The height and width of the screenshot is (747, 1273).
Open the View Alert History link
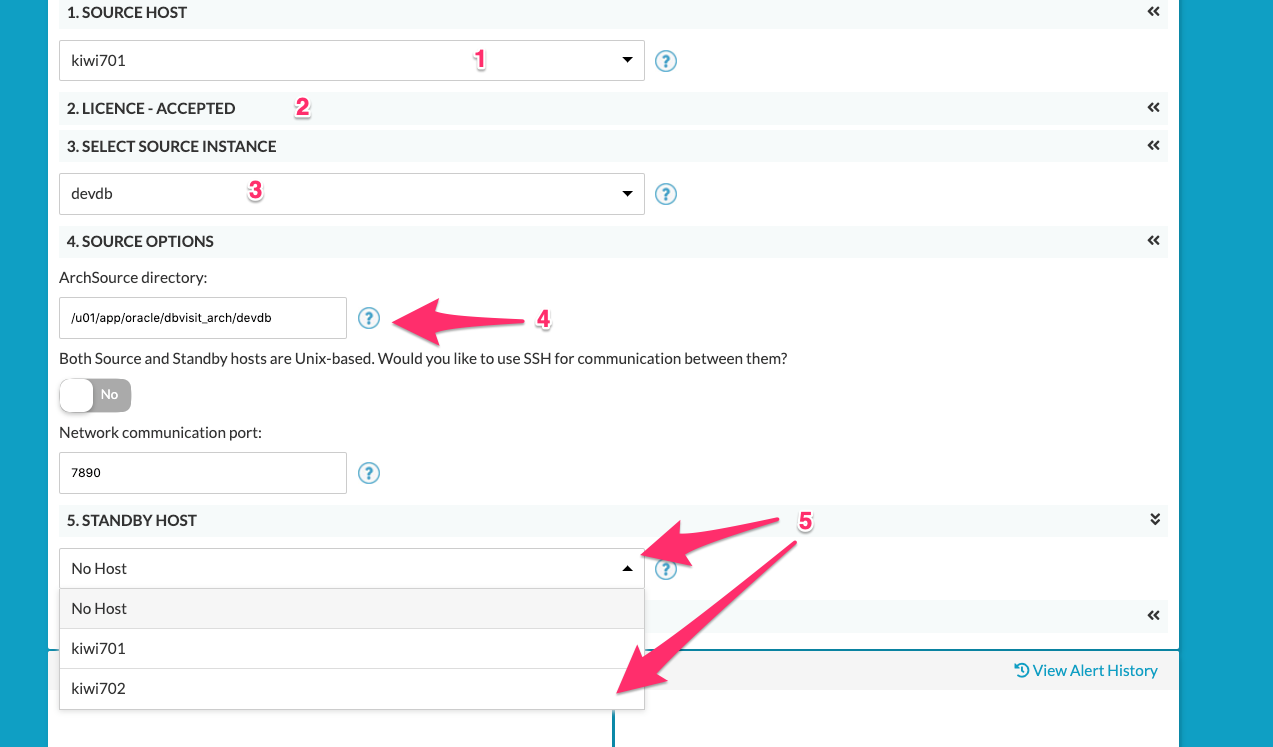point(1085,671)
